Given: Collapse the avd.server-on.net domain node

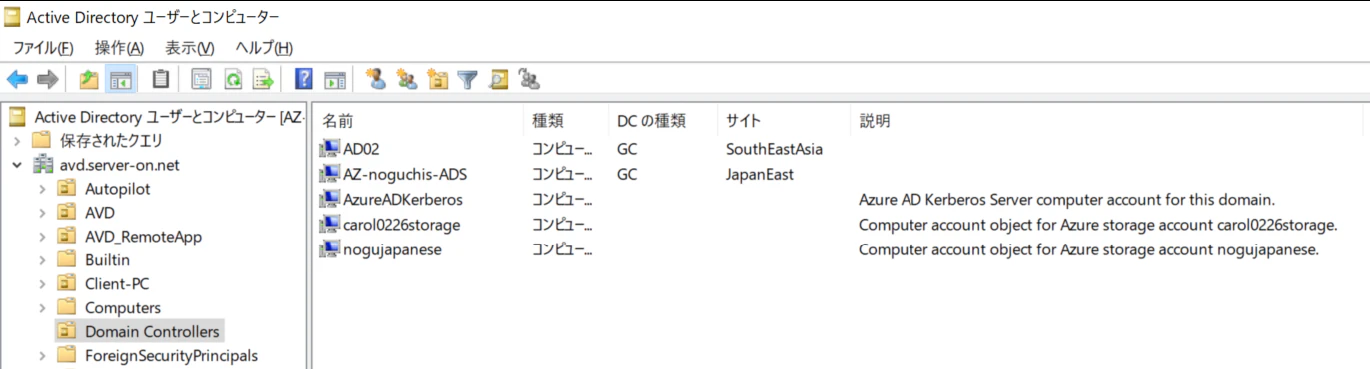Looking at the screenshot, I should (17, 164).
